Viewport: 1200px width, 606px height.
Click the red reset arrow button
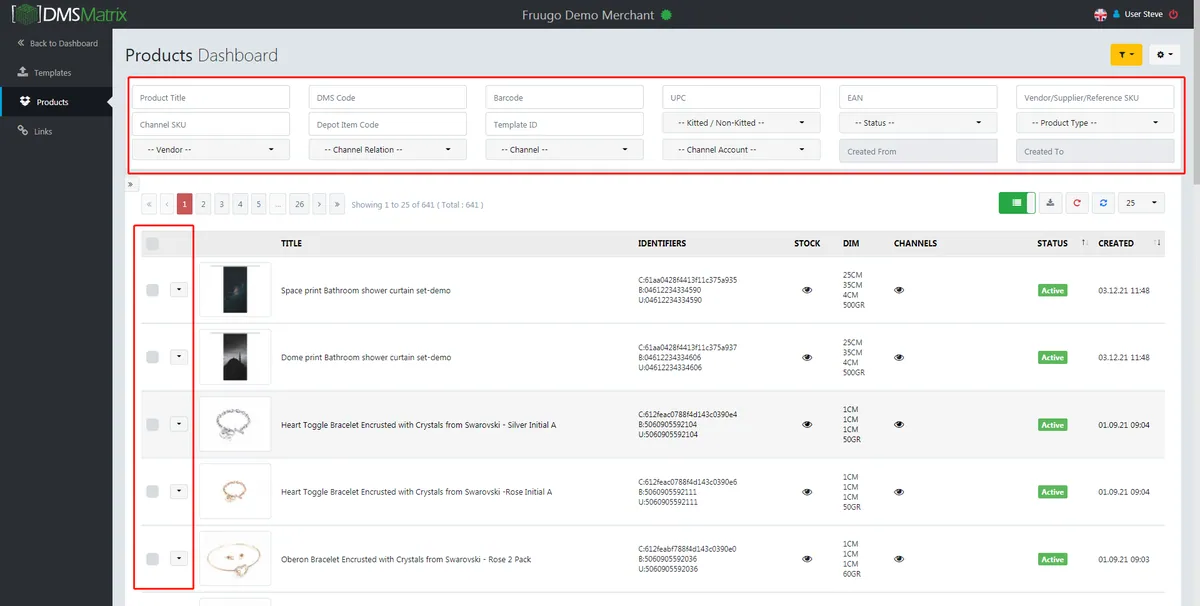pos(1077,203)
